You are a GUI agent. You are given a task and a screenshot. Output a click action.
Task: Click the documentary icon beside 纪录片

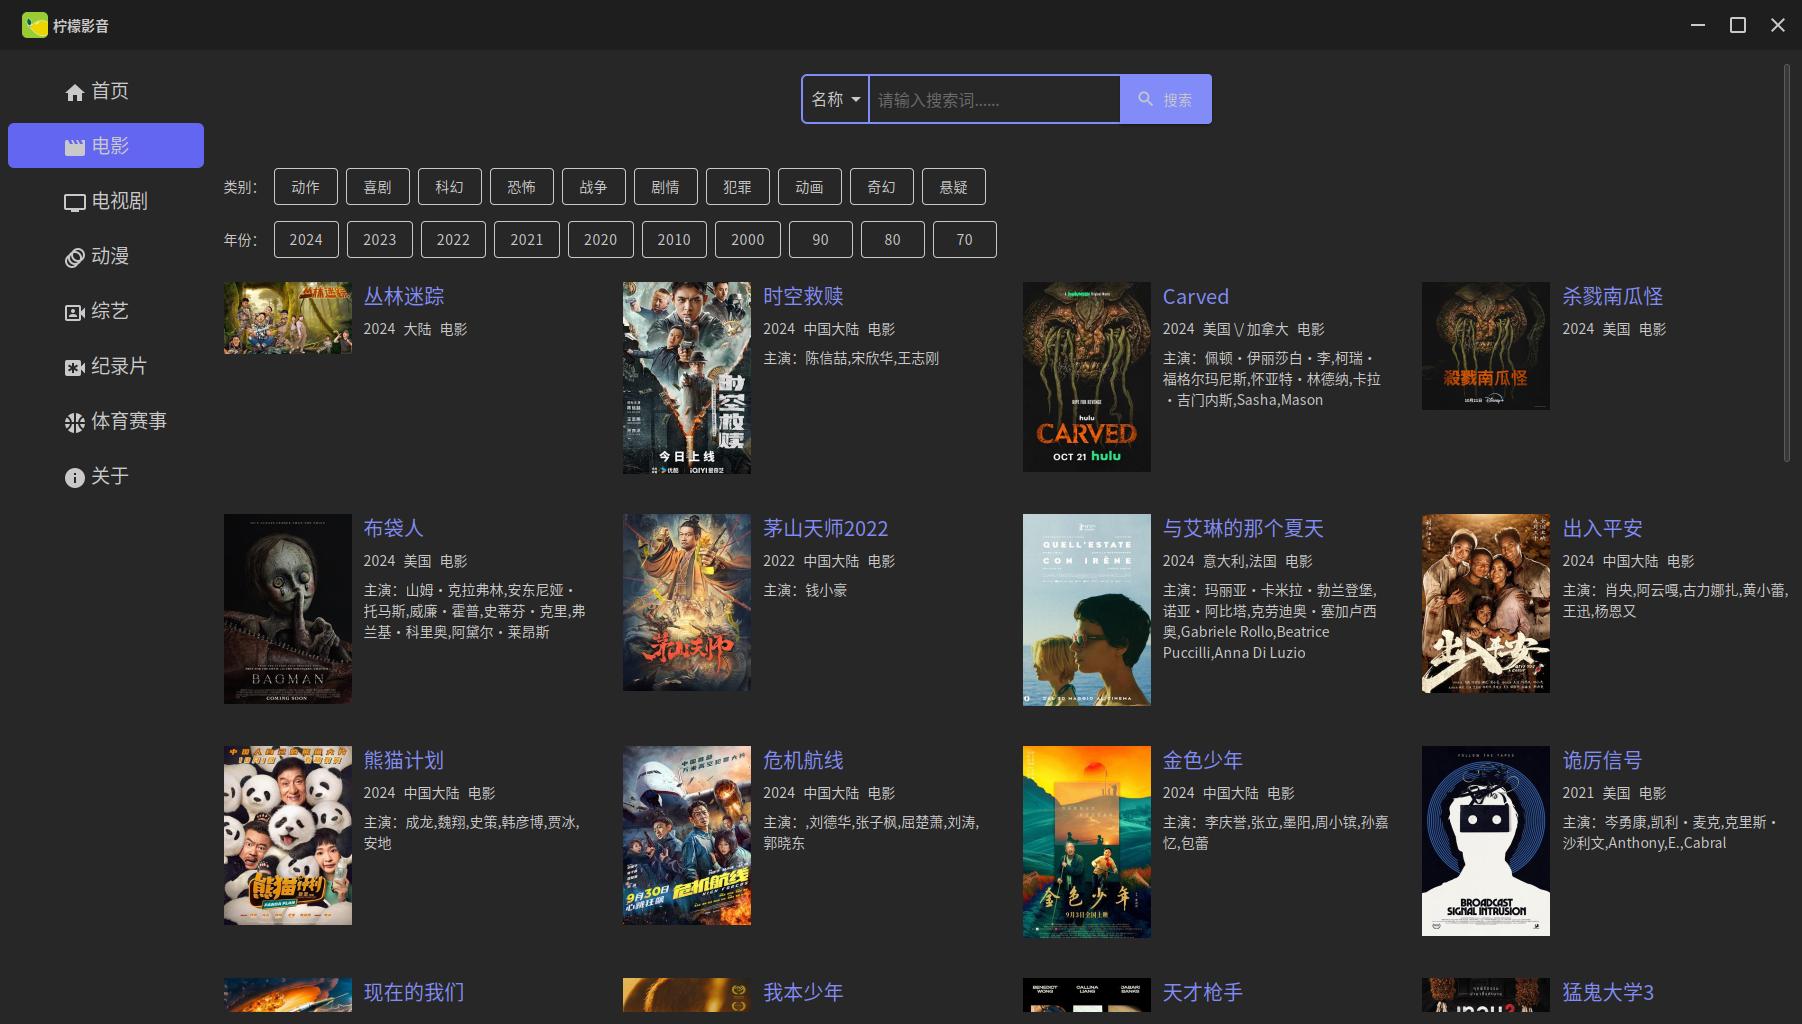(x=75, y=368)
